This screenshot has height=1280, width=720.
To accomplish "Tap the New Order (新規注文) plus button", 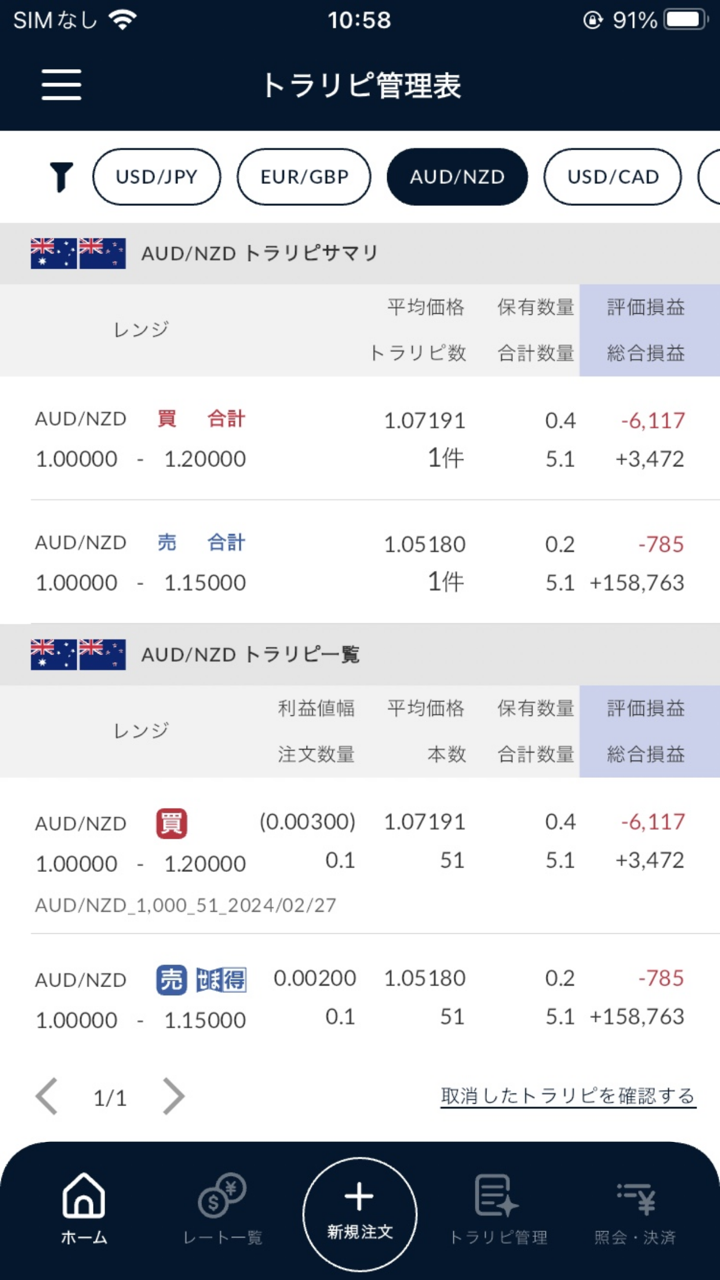I will (x=360, y=1208).
